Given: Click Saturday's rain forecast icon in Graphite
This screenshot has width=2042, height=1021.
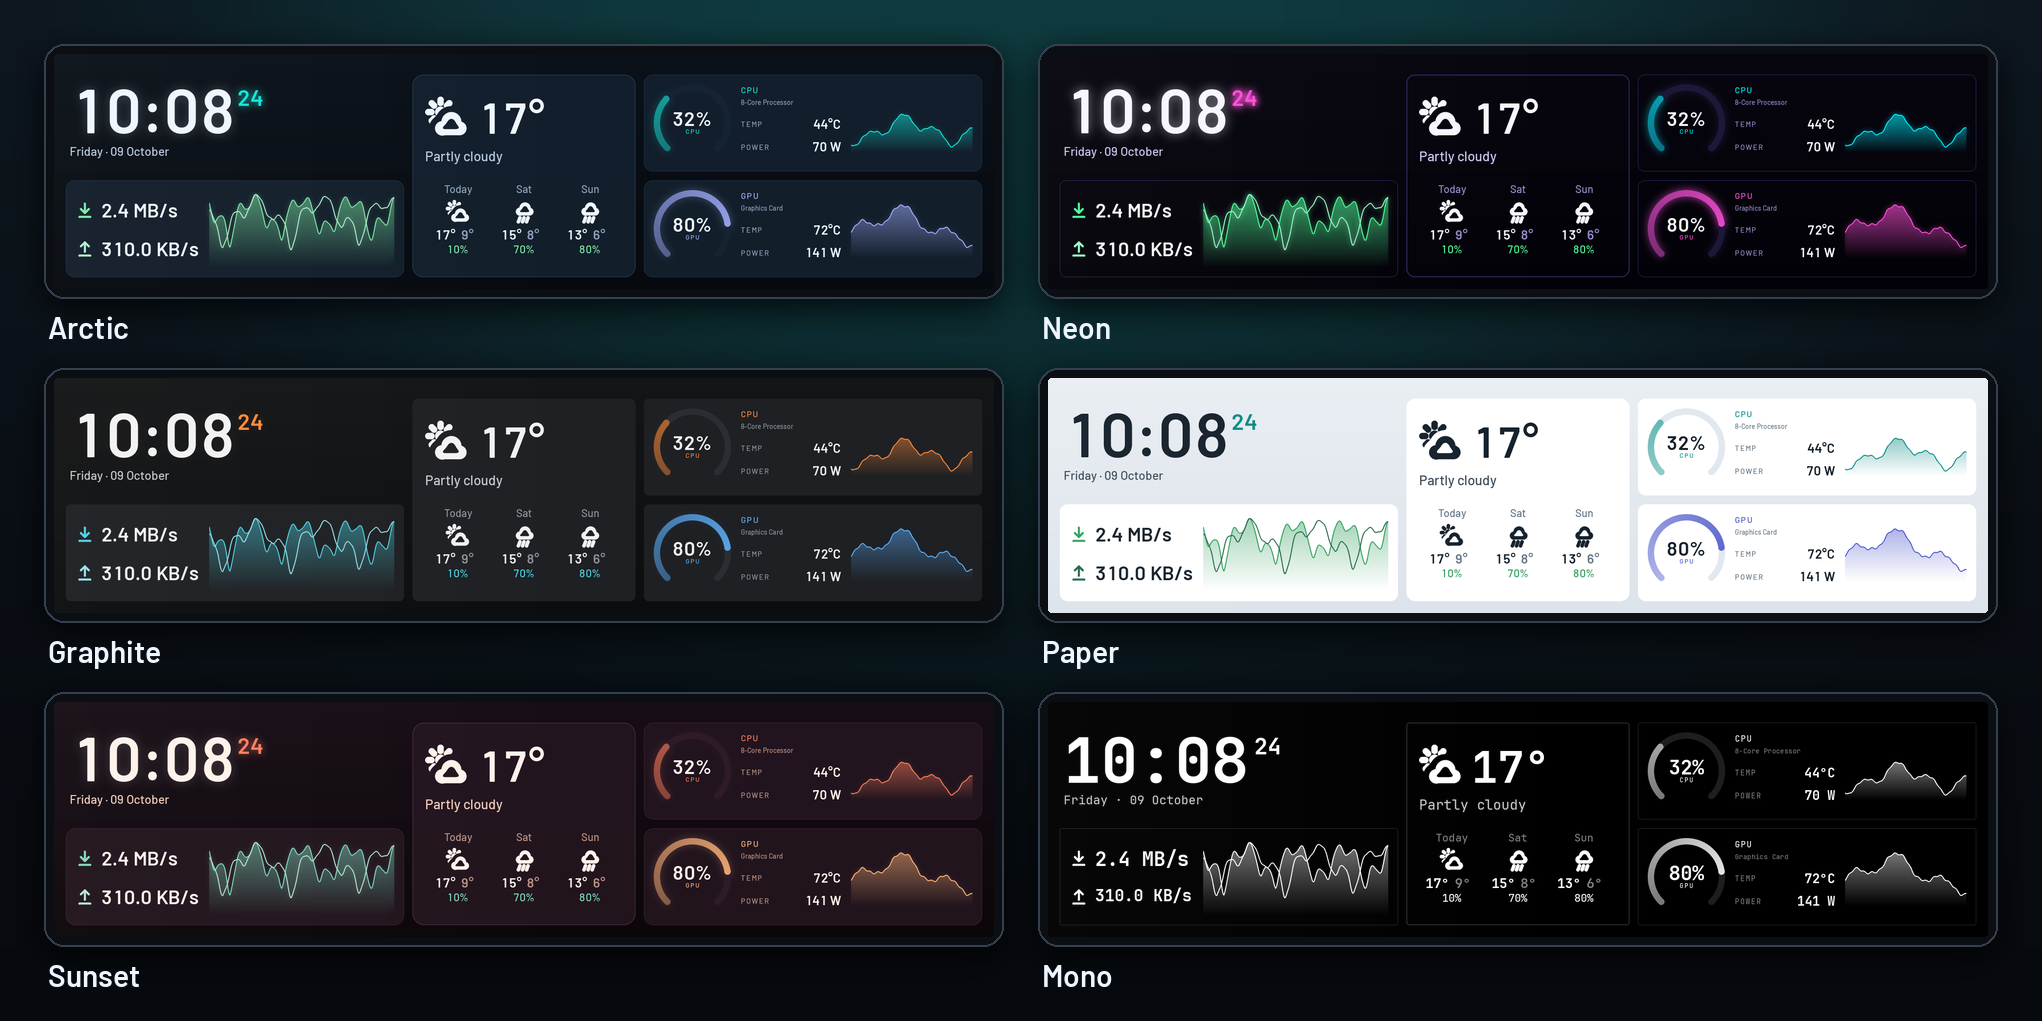Looking at the screenshot, I should [x=524, y=537].
